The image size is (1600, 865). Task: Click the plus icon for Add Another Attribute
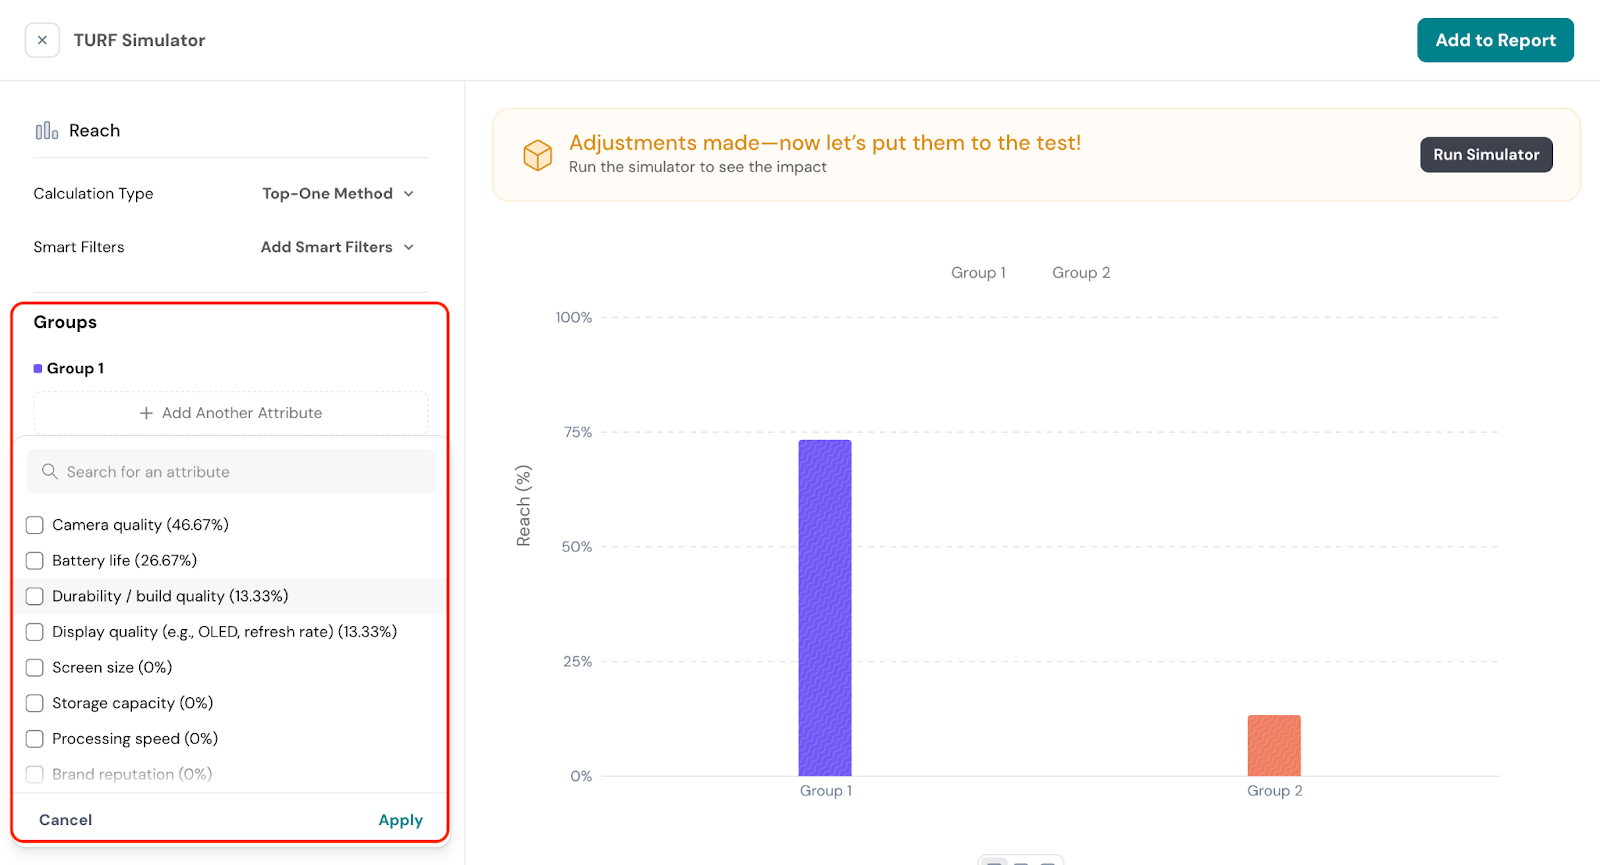point(146,413)
